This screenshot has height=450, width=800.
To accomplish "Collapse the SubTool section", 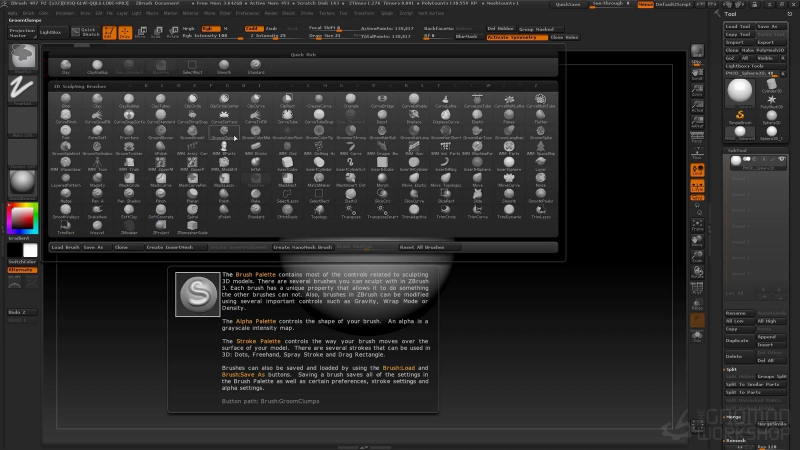I will coord(737,151).
